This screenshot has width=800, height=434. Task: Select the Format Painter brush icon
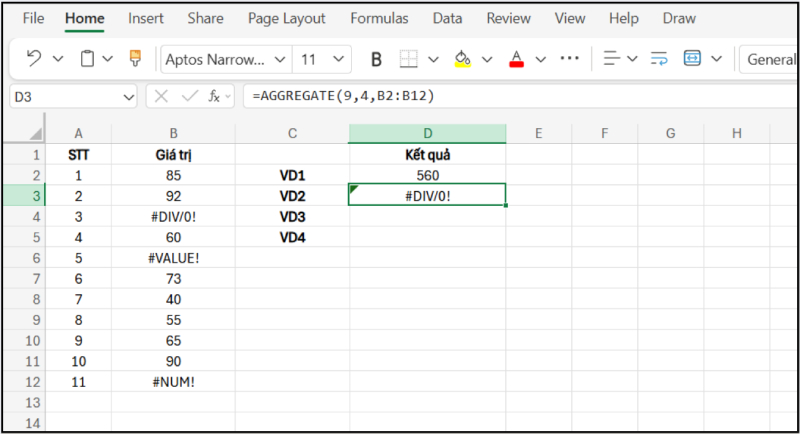pyautogui.click(x=135, y=58)
